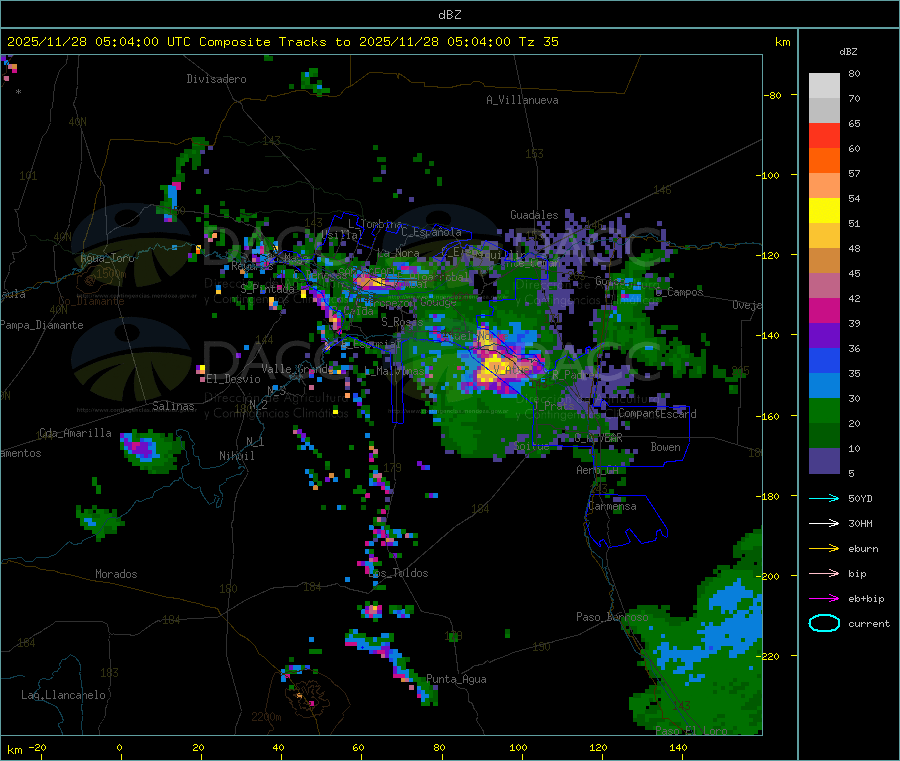Click the 30HM white arrow legend icon
900x761 pixels.
point(824,523)
